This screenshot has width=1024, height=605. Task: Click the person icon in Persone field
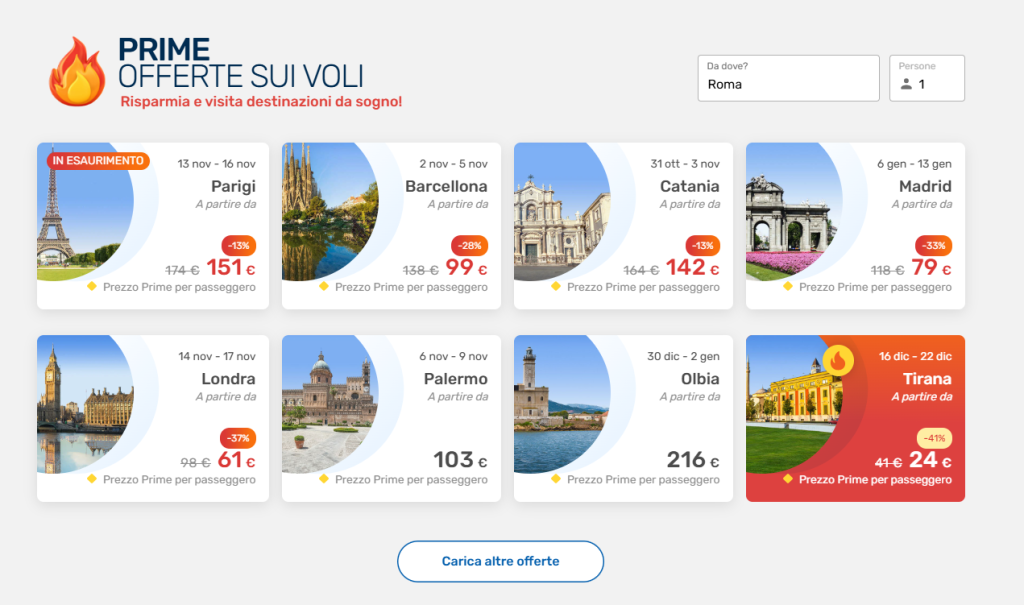906,85
